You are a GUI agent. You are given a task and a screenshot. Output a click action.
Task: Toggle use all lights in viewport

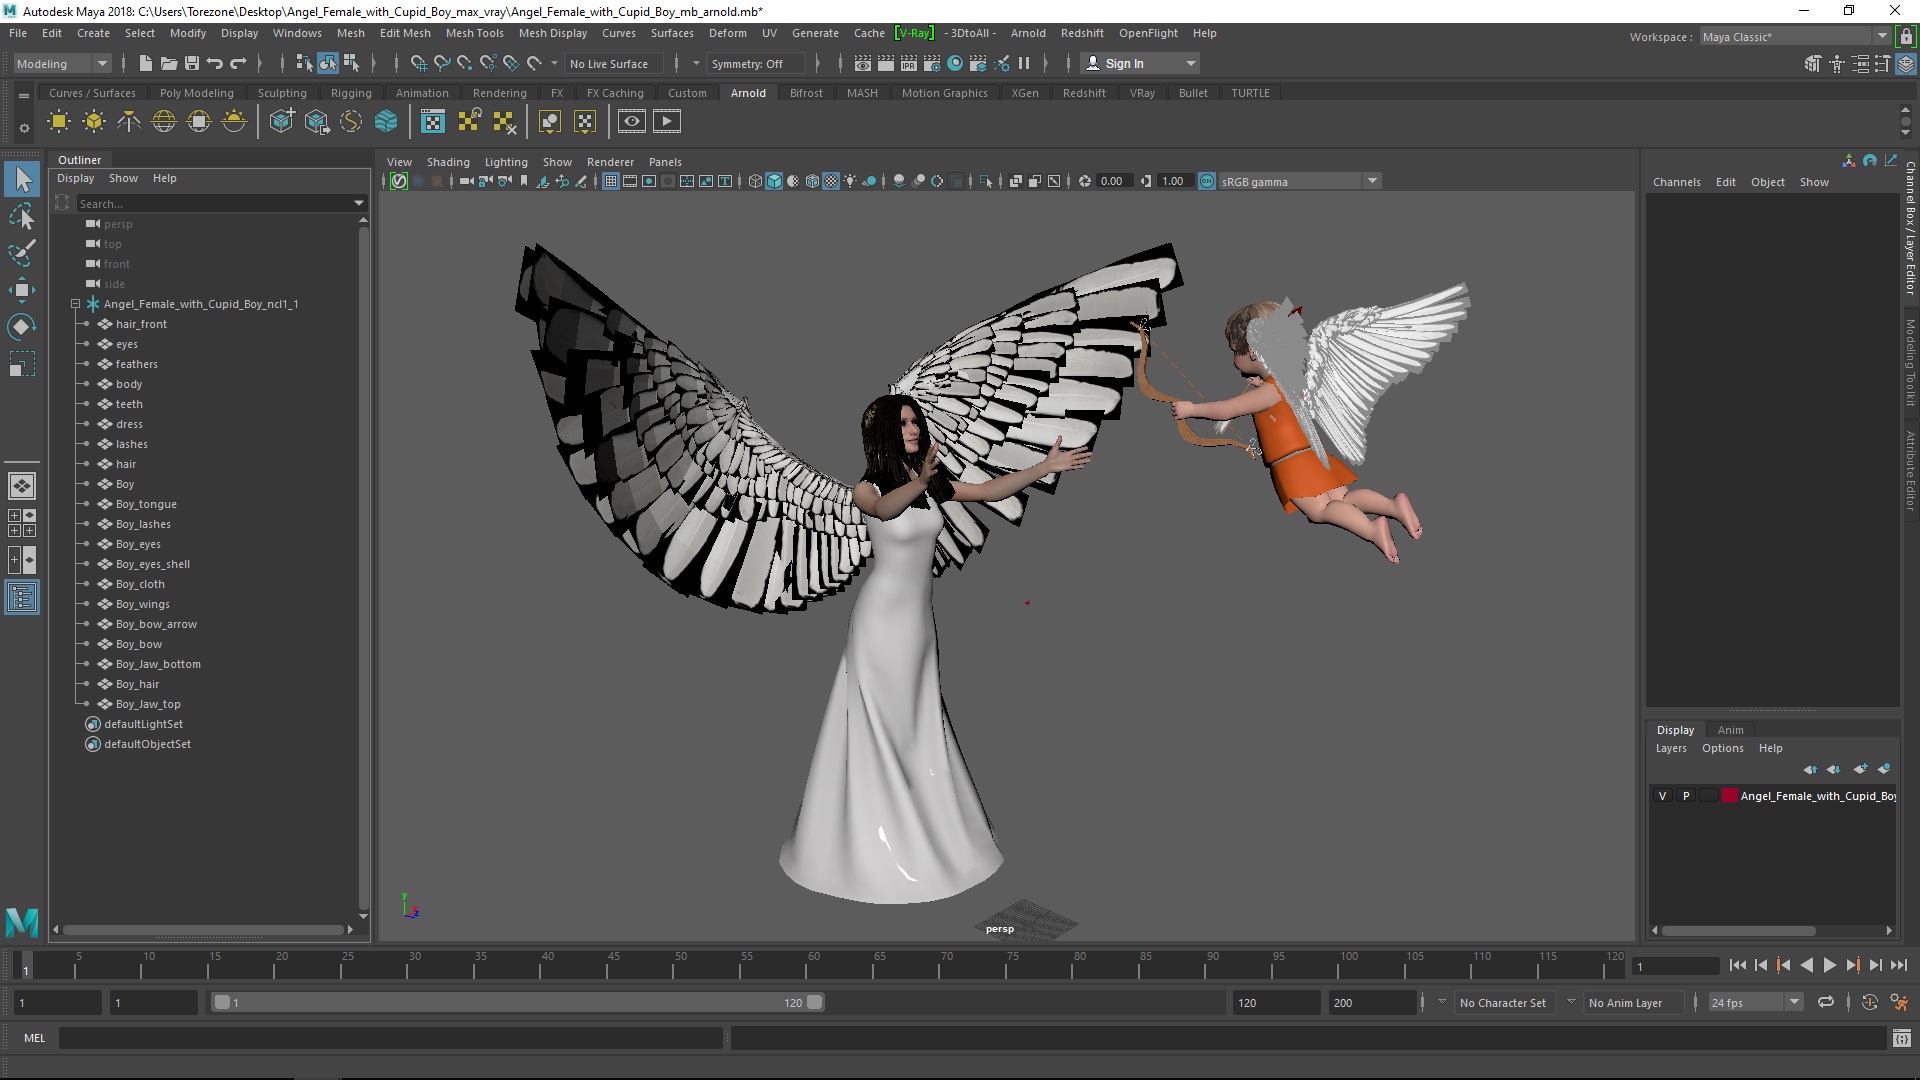(x=850, y=181)
